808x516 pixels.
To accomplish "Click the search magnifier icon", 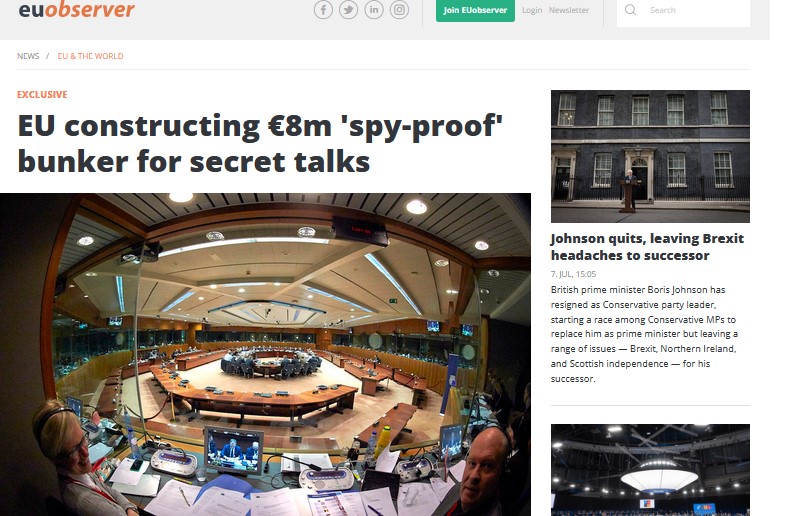I will 630,10.
